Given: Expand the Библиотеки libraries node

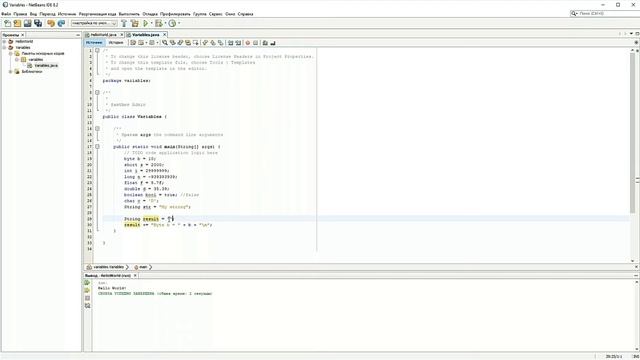Looking at the screenshot, I should 11,71.
